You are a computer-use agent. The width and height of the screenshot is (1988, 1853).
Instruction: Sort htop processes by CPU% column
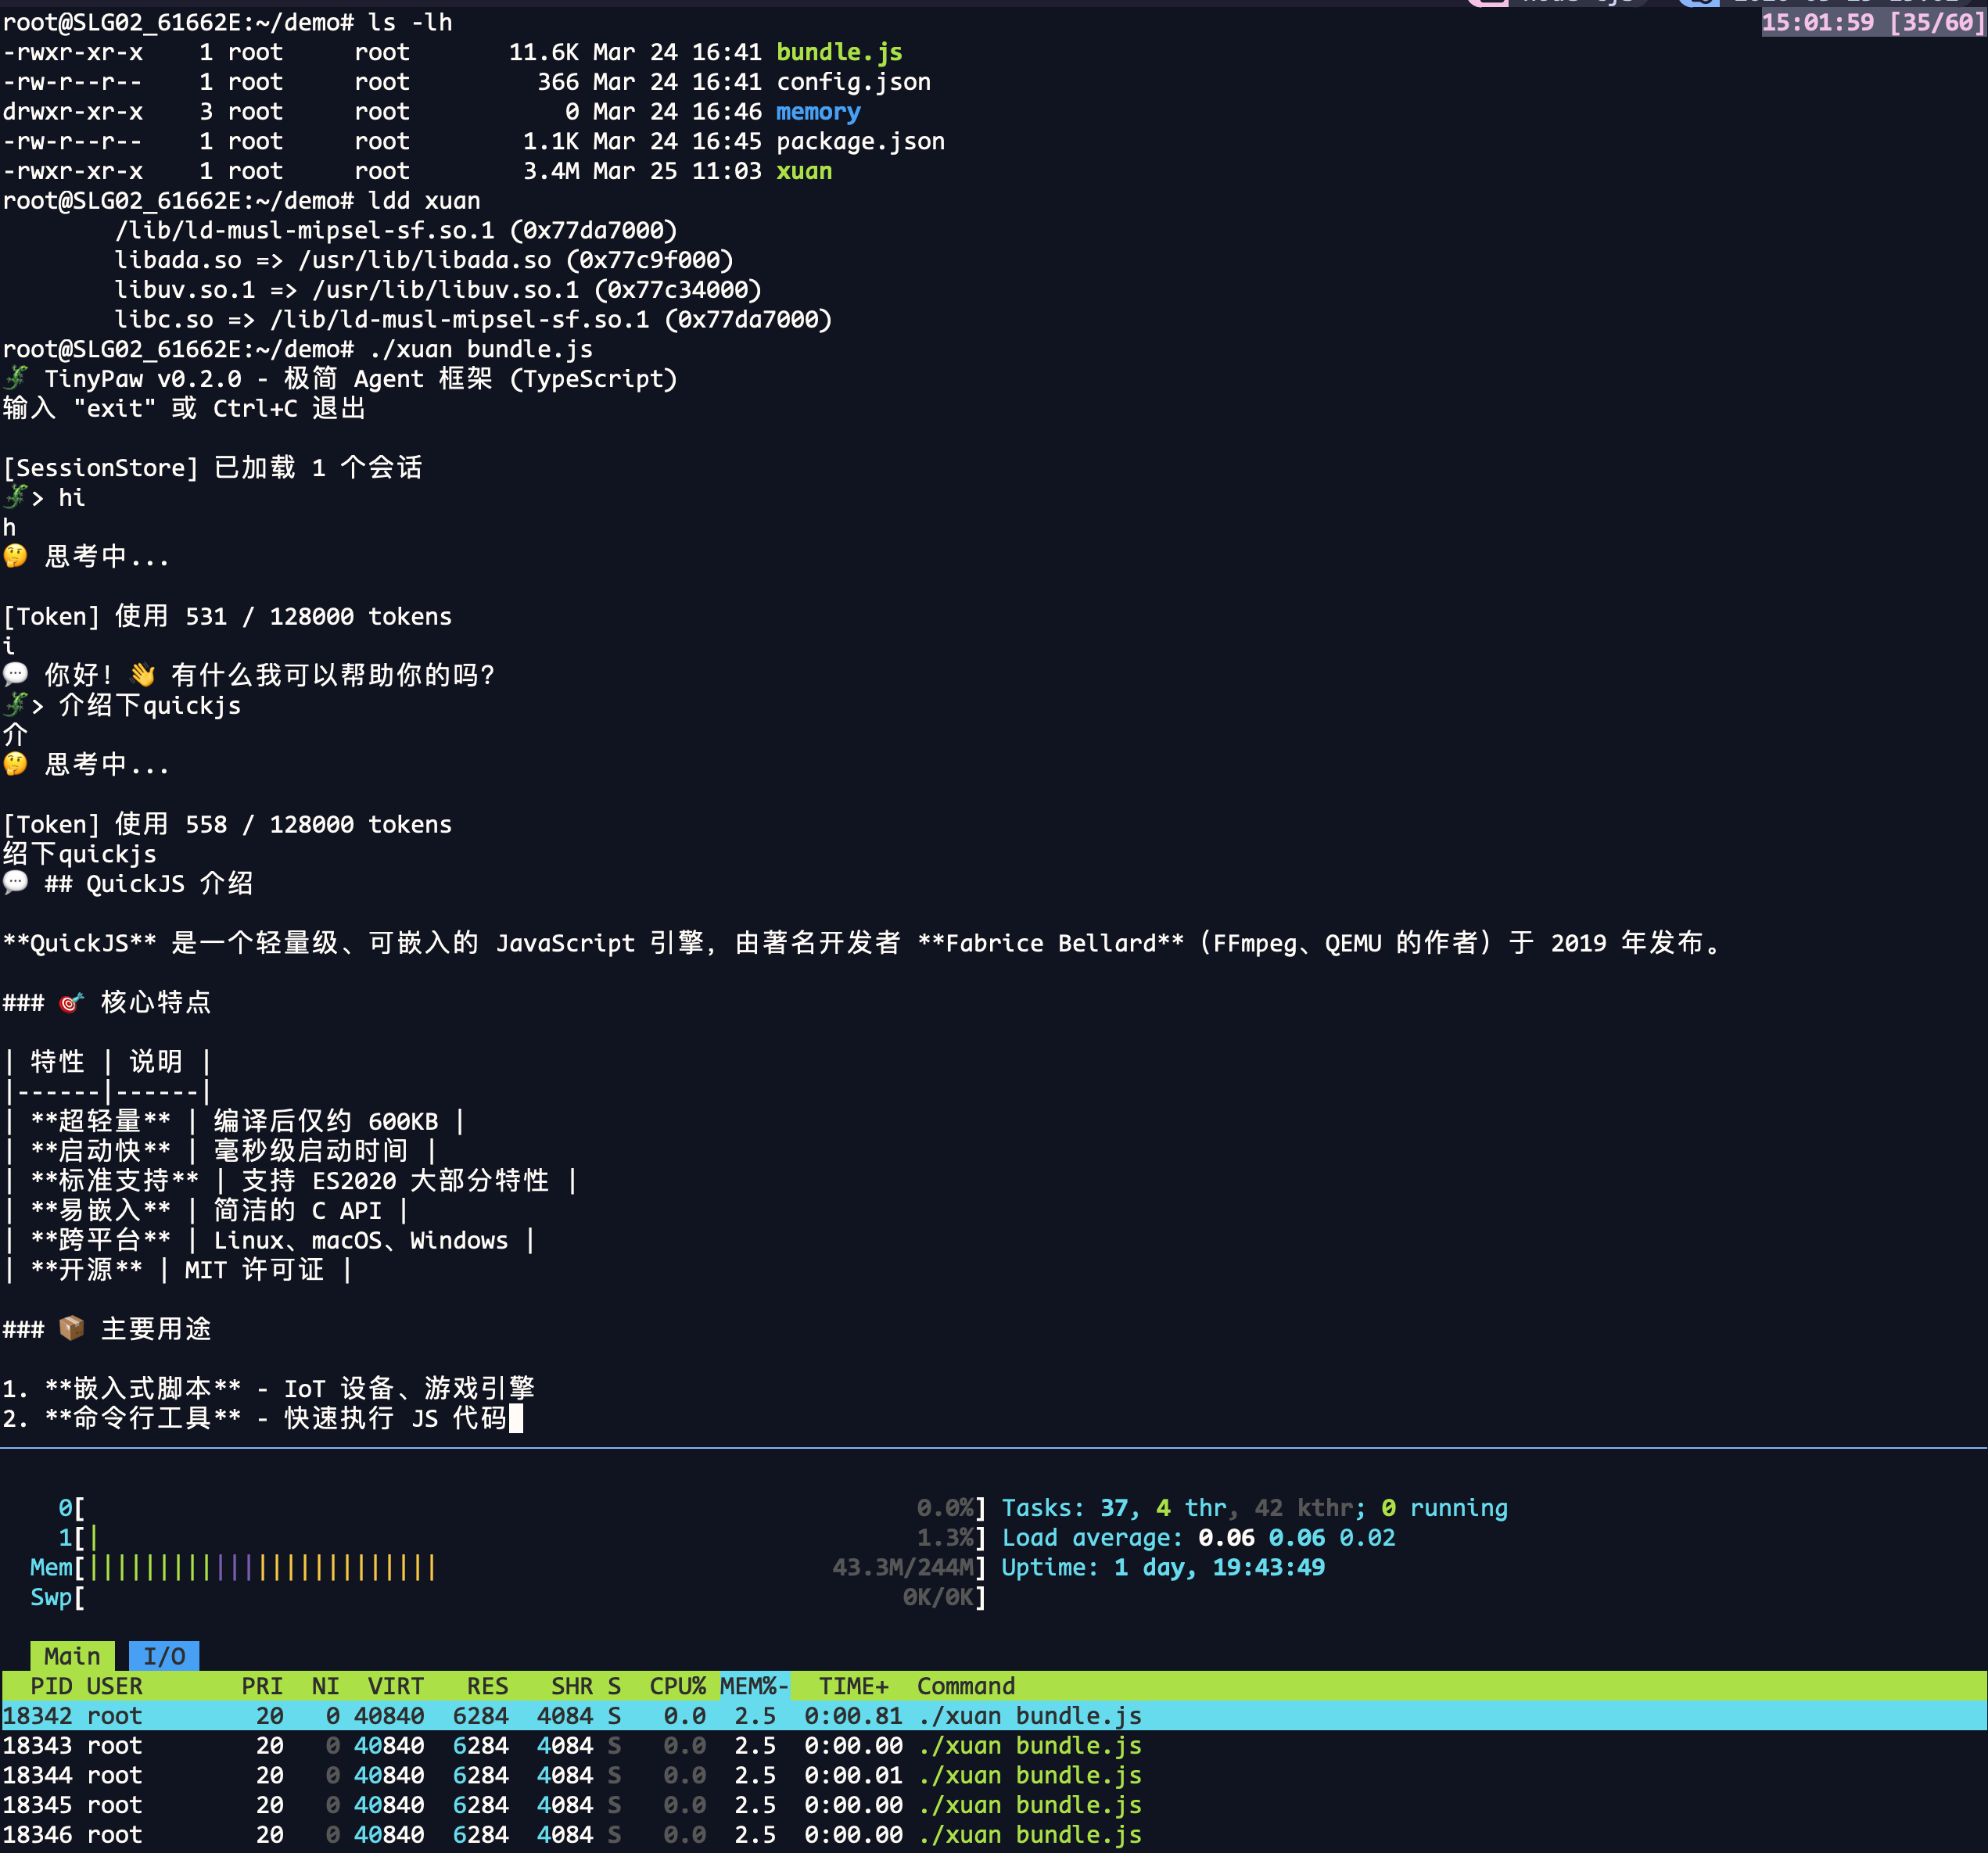tap(678, 1686)
